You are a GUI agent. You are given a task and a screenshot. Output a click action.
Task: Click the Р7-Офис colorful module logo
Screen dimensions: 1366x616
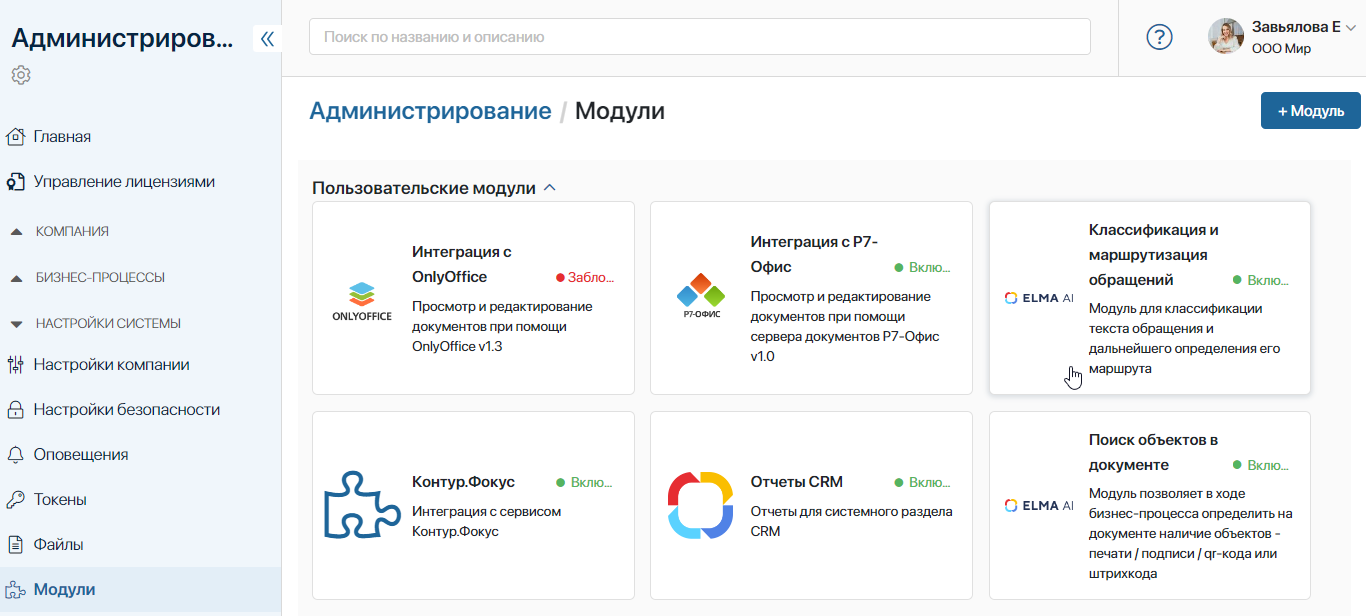point(699,295)
